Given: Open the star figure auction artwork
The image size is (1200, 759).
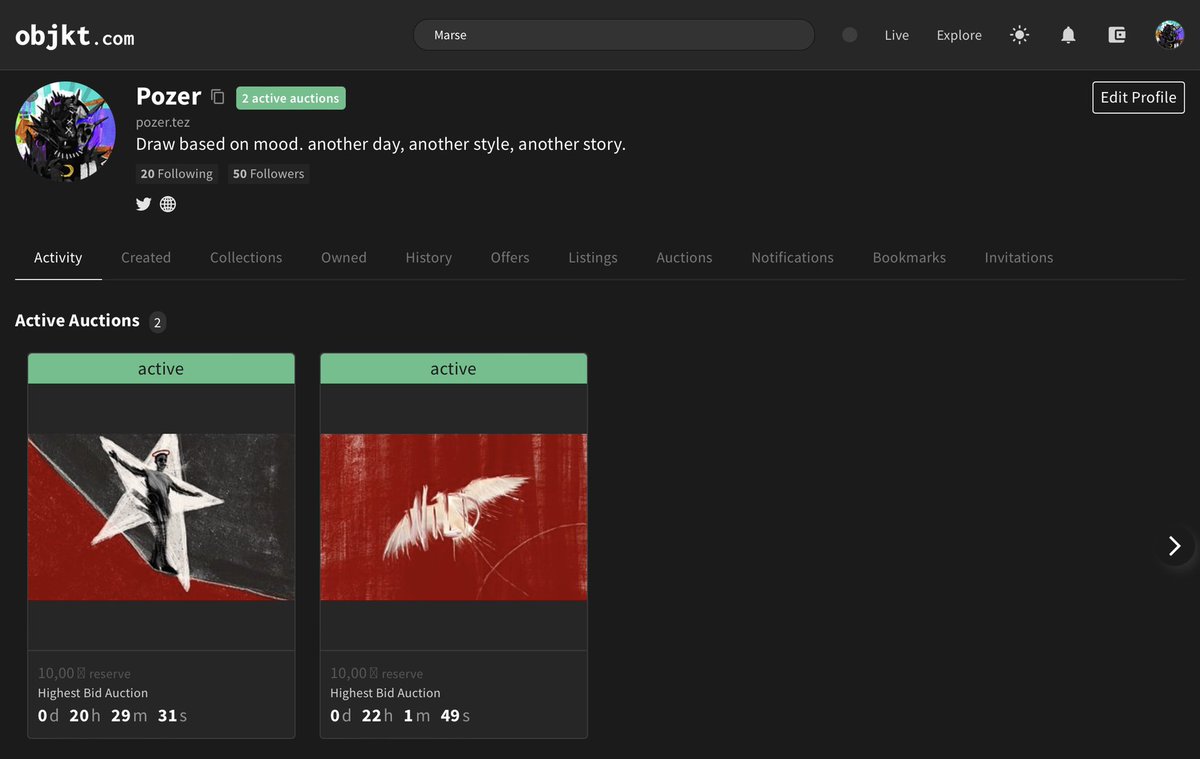Looking at the screenshot, I should [161, 517].
